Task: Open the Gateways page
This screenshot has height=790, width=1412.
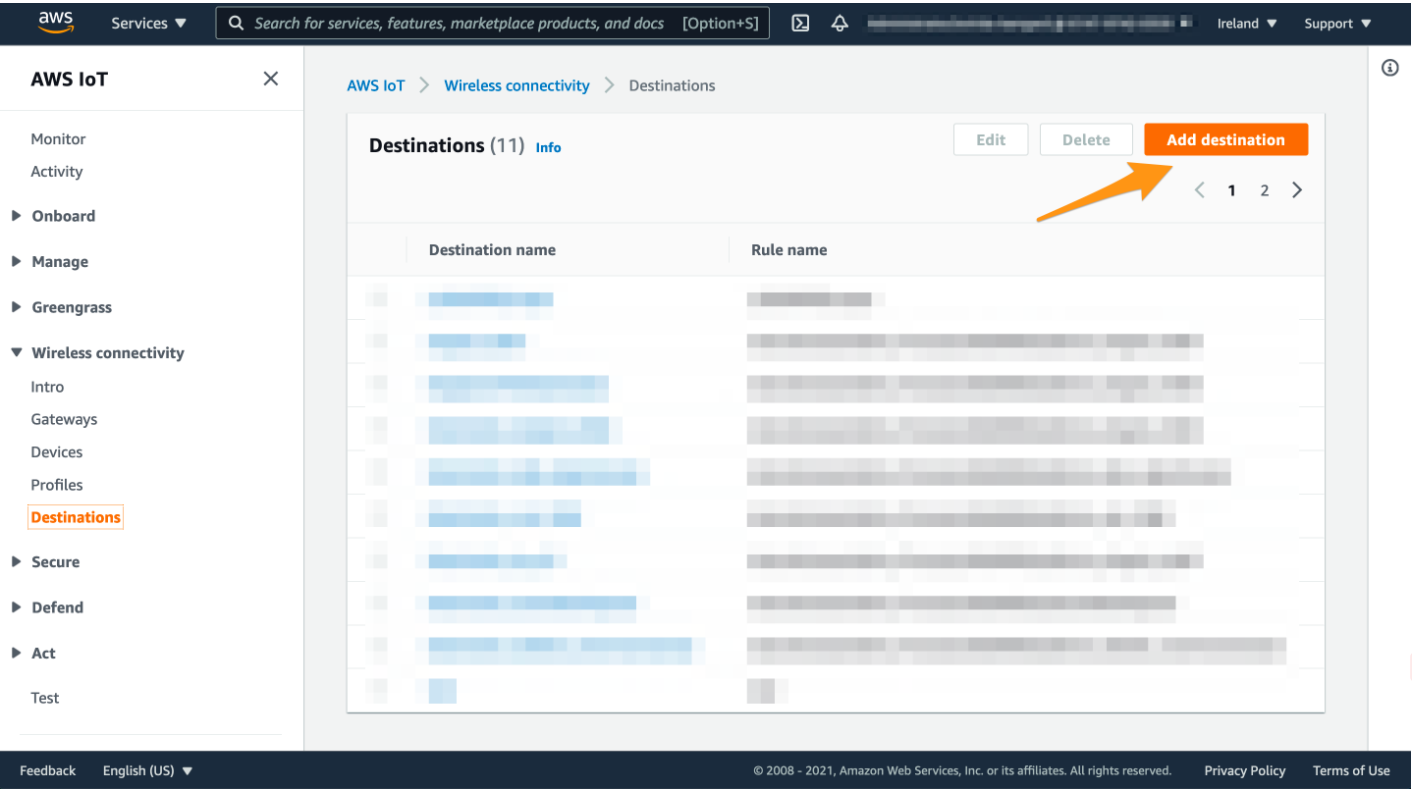Action: (x=64, y=420)
